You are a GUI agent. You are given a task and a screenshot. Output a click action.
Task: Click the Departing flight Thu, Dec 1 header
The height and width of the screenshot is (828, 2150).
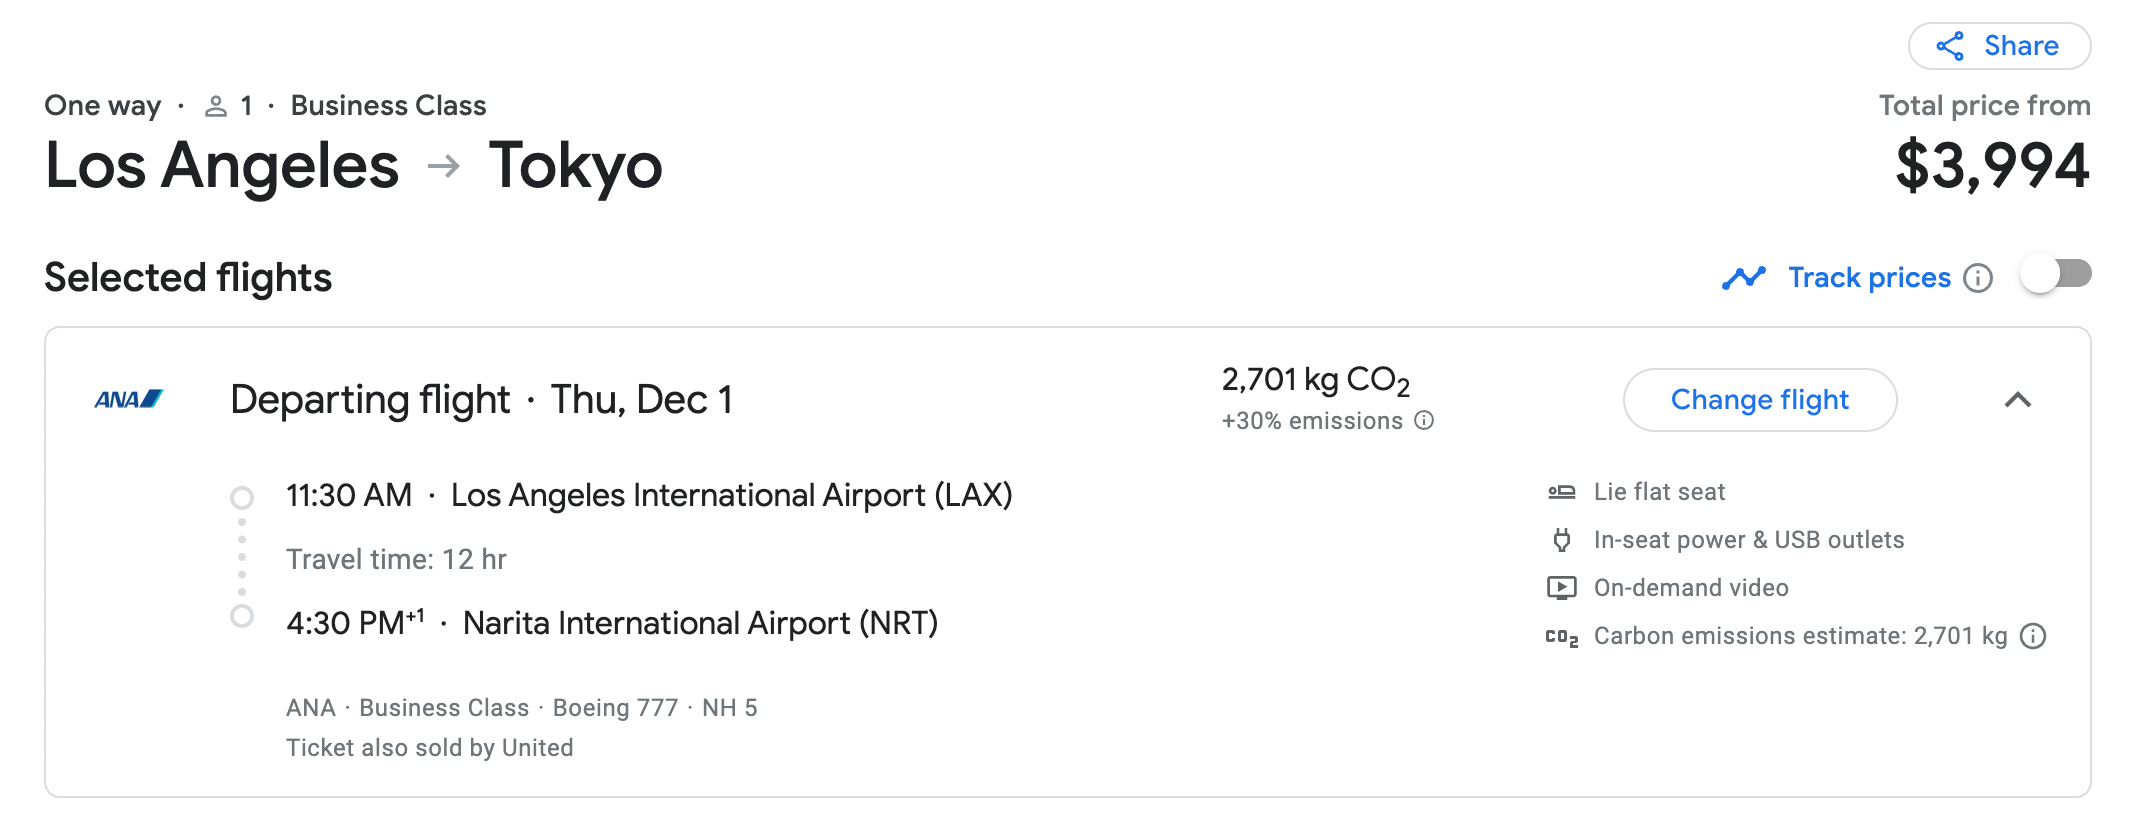481,400
